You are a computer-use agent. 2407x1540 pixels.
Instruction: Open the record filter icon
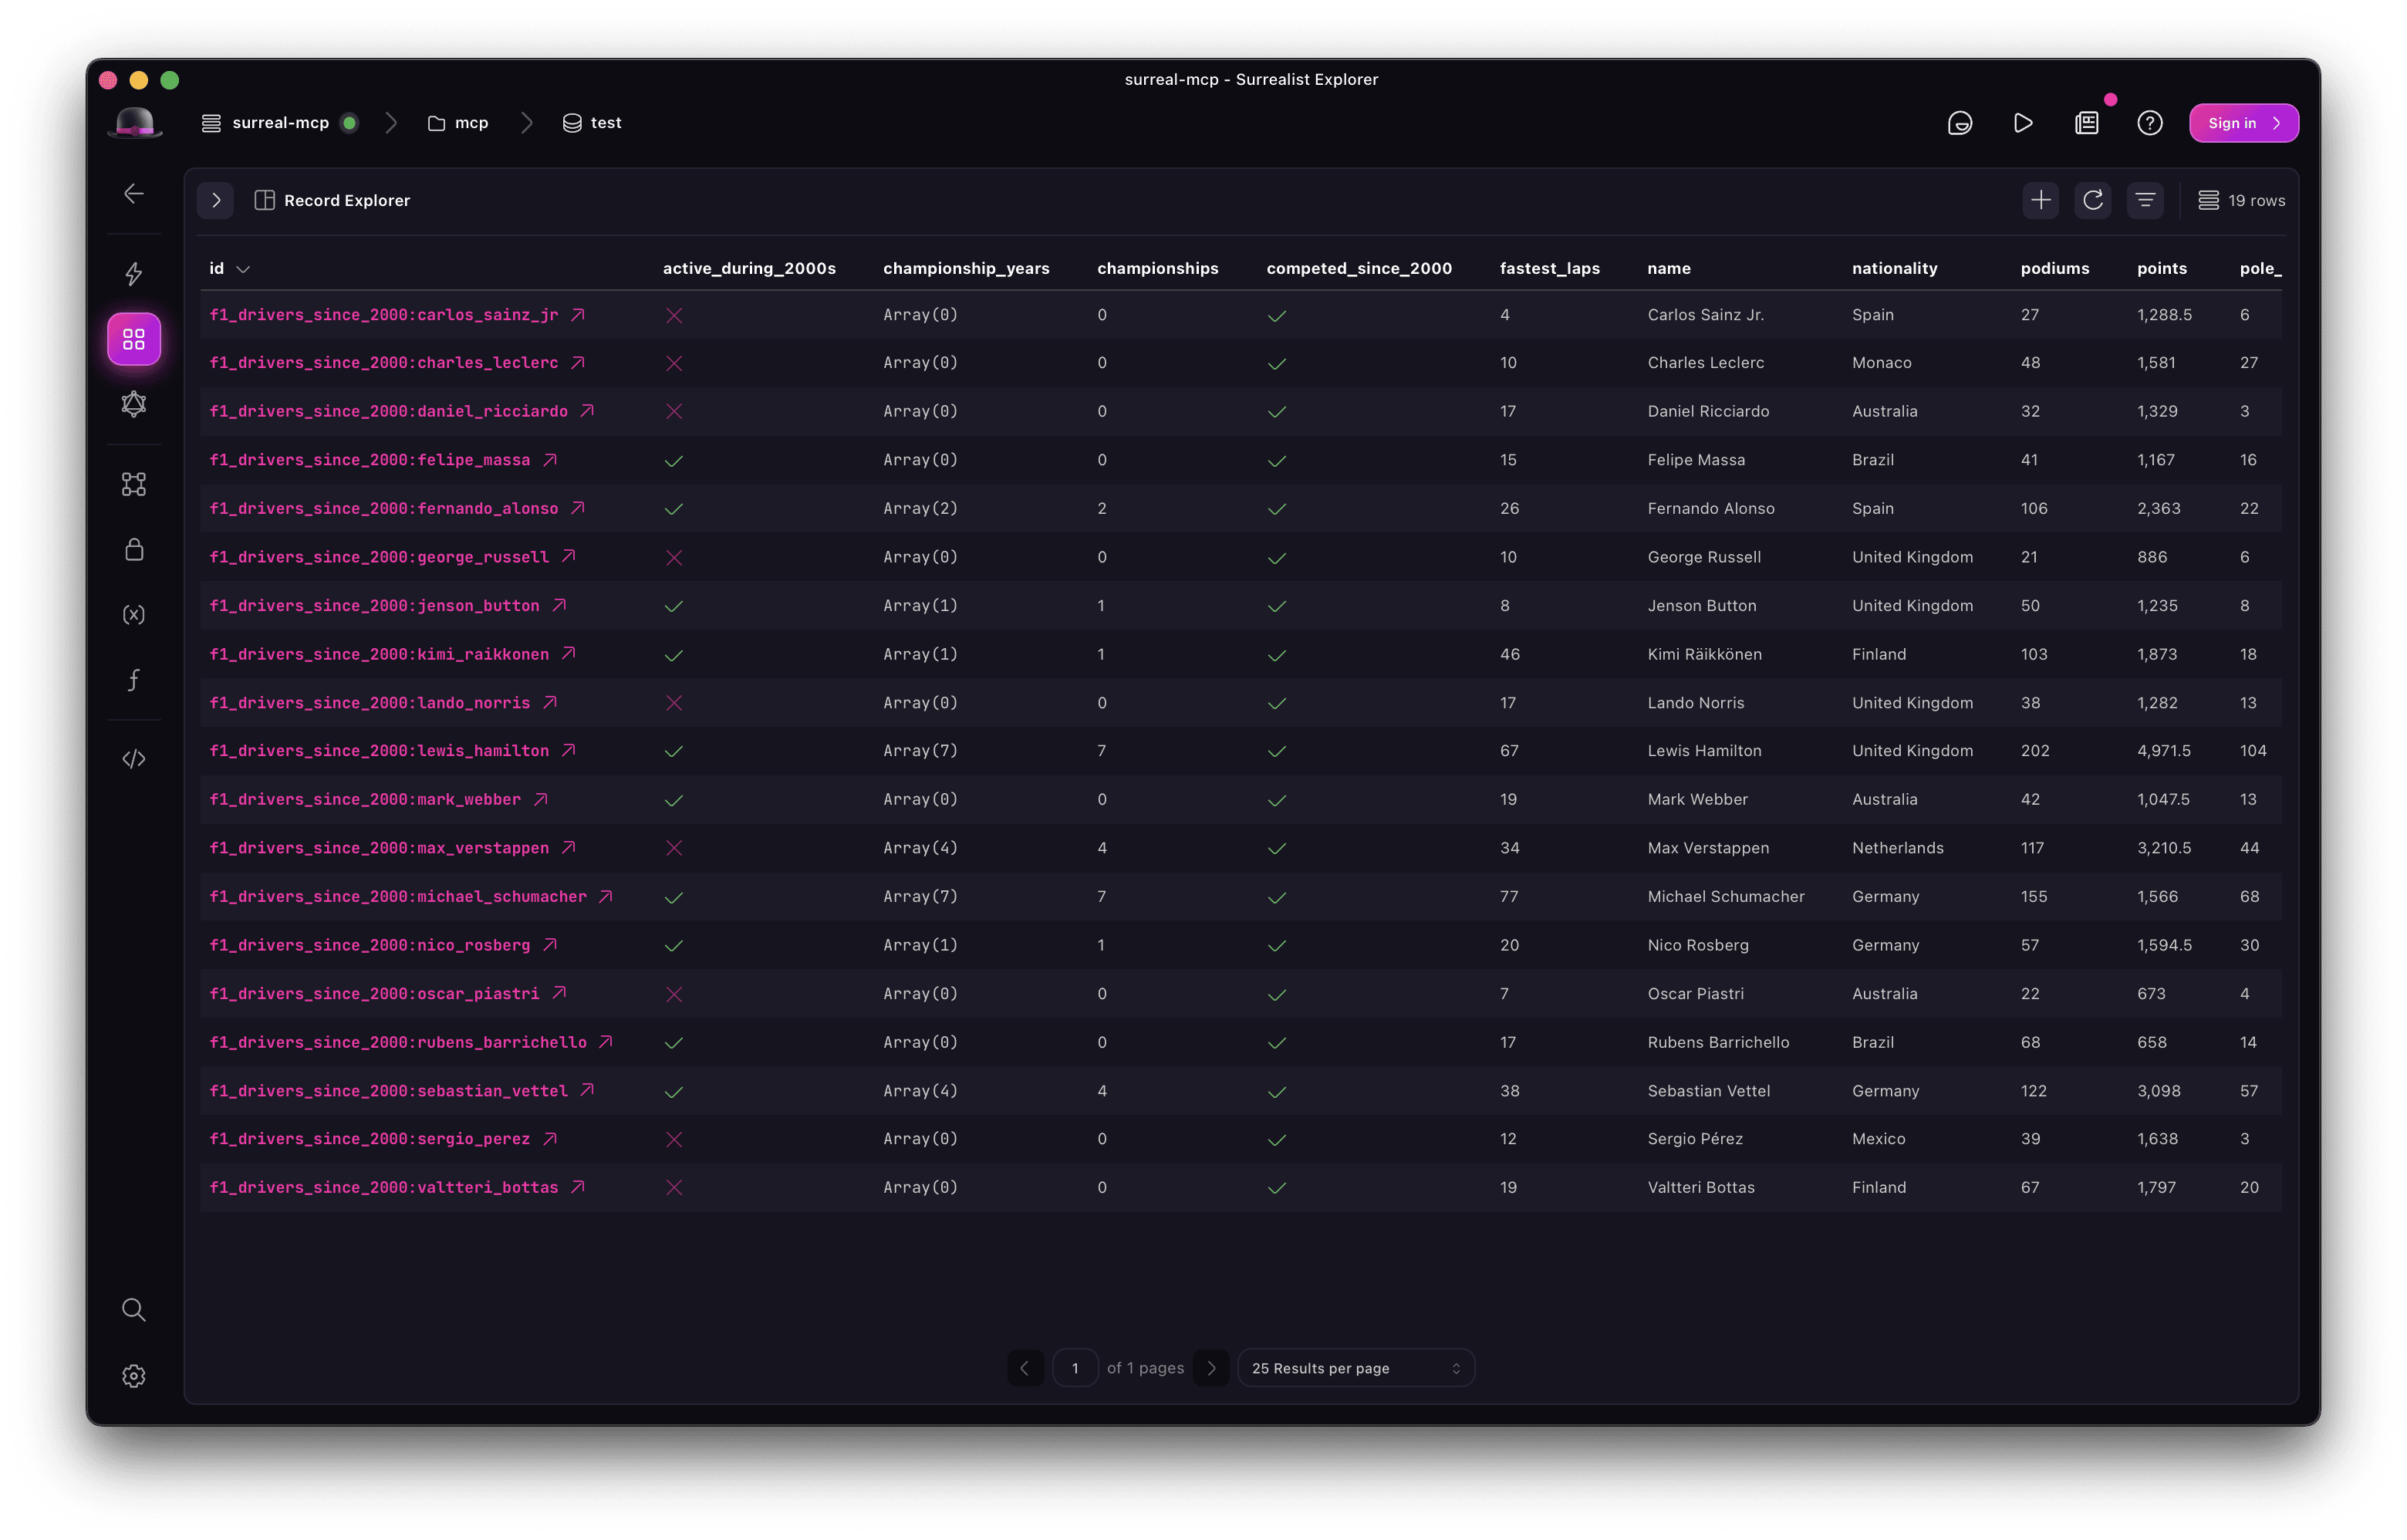(2144, 201)
